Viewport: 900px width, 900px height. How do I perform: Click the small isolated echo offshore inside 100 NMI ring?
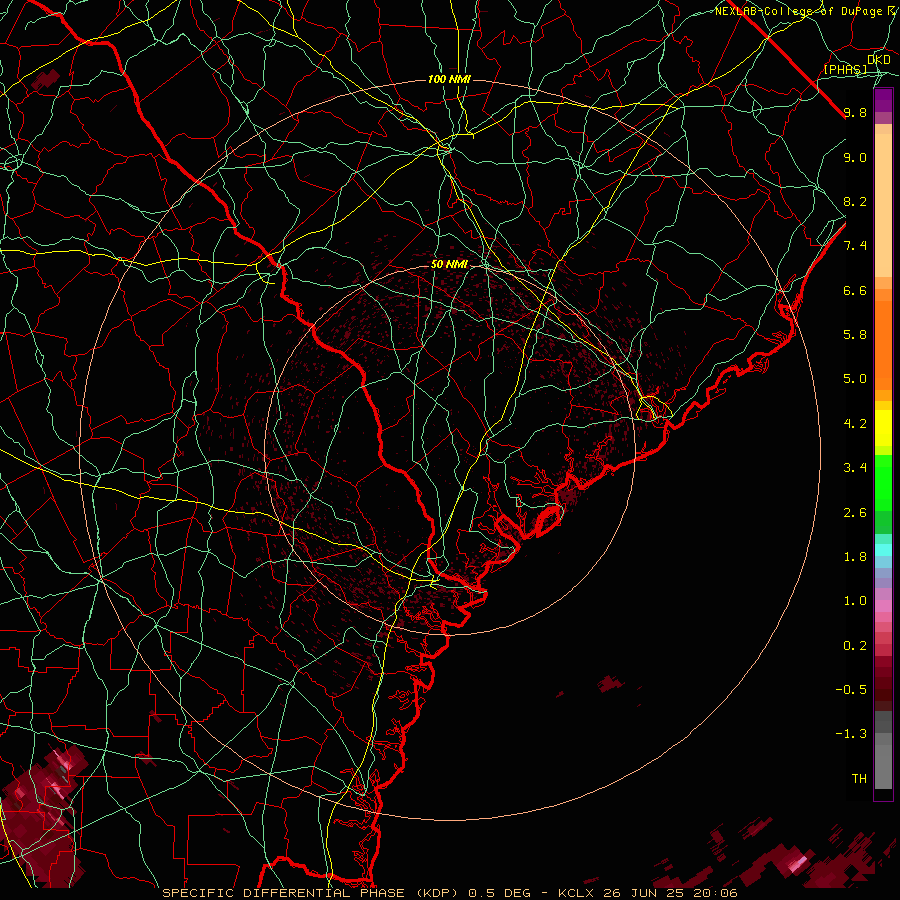(610, 684)
